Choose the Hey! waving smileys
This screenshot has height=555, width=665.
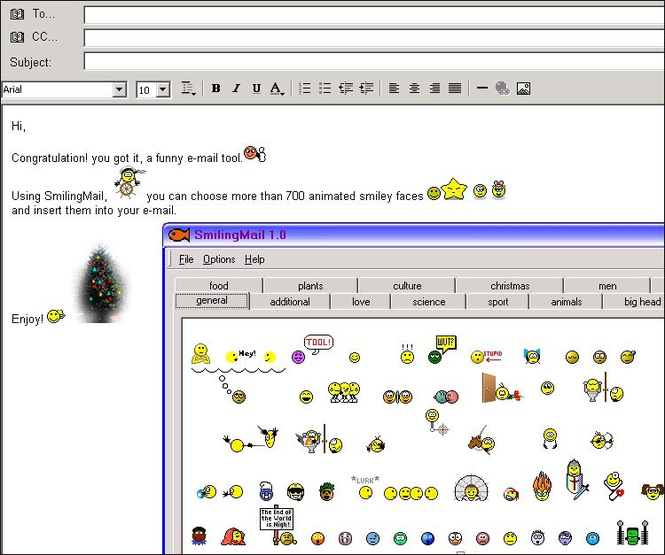coord(250,357)
